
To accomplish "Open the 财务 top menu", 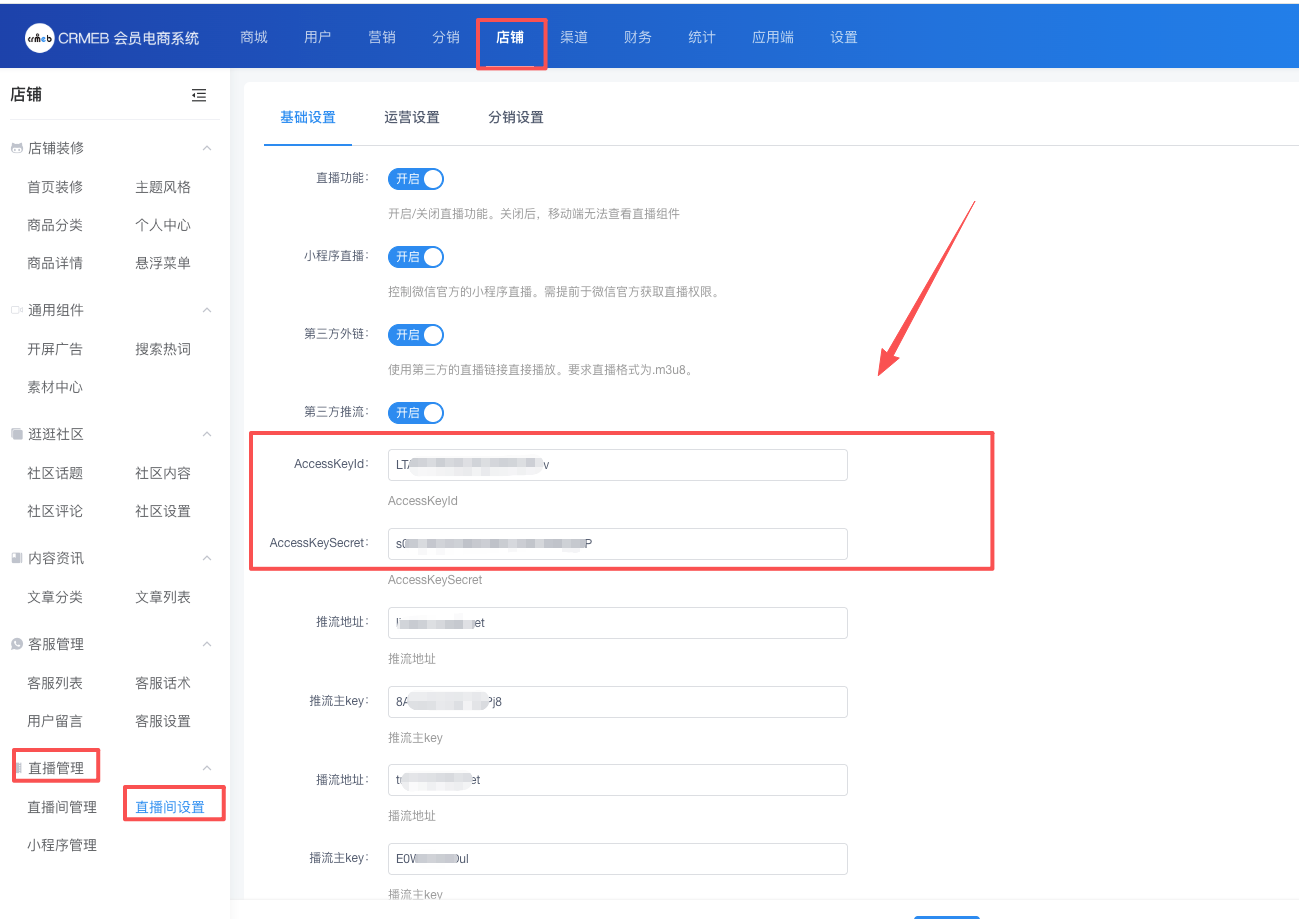I will pyautogui.click(x=637, y=37).
